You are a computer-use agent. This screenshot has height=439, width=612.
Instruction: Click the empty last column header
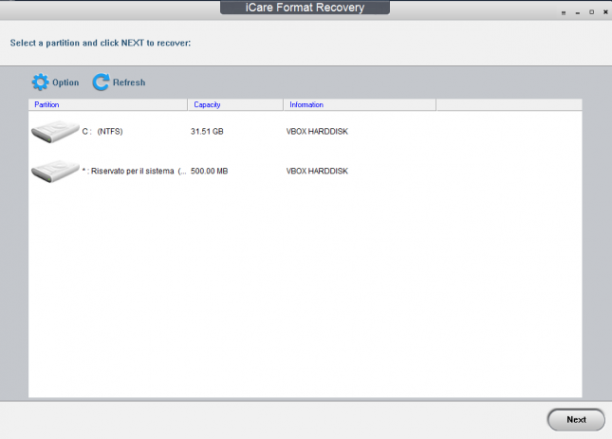point(509,105)
